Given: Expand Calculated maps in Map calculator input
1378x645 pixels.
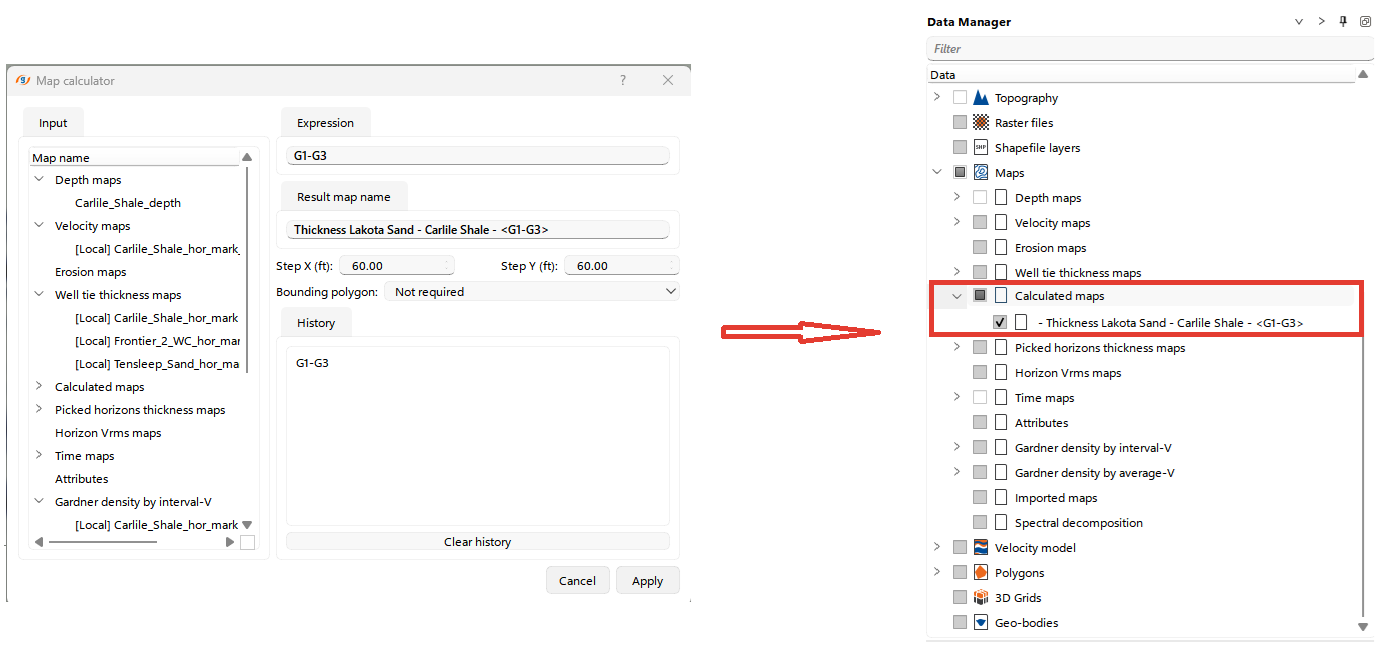Looking at the screenshot, I should click(x=39, y=387).
